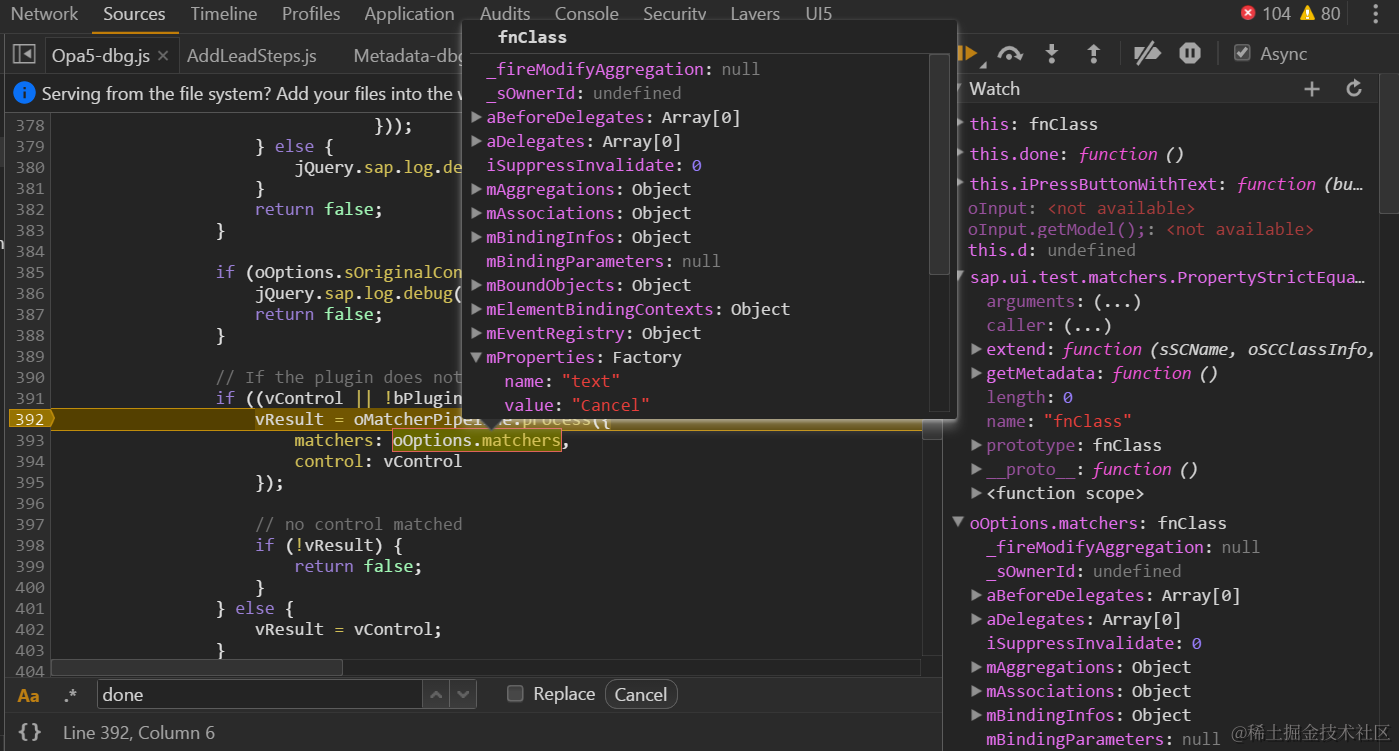The image size is (1399, 751).
Task: Jump to next search match
Action: pyautogui.click(x=462, y=694)
